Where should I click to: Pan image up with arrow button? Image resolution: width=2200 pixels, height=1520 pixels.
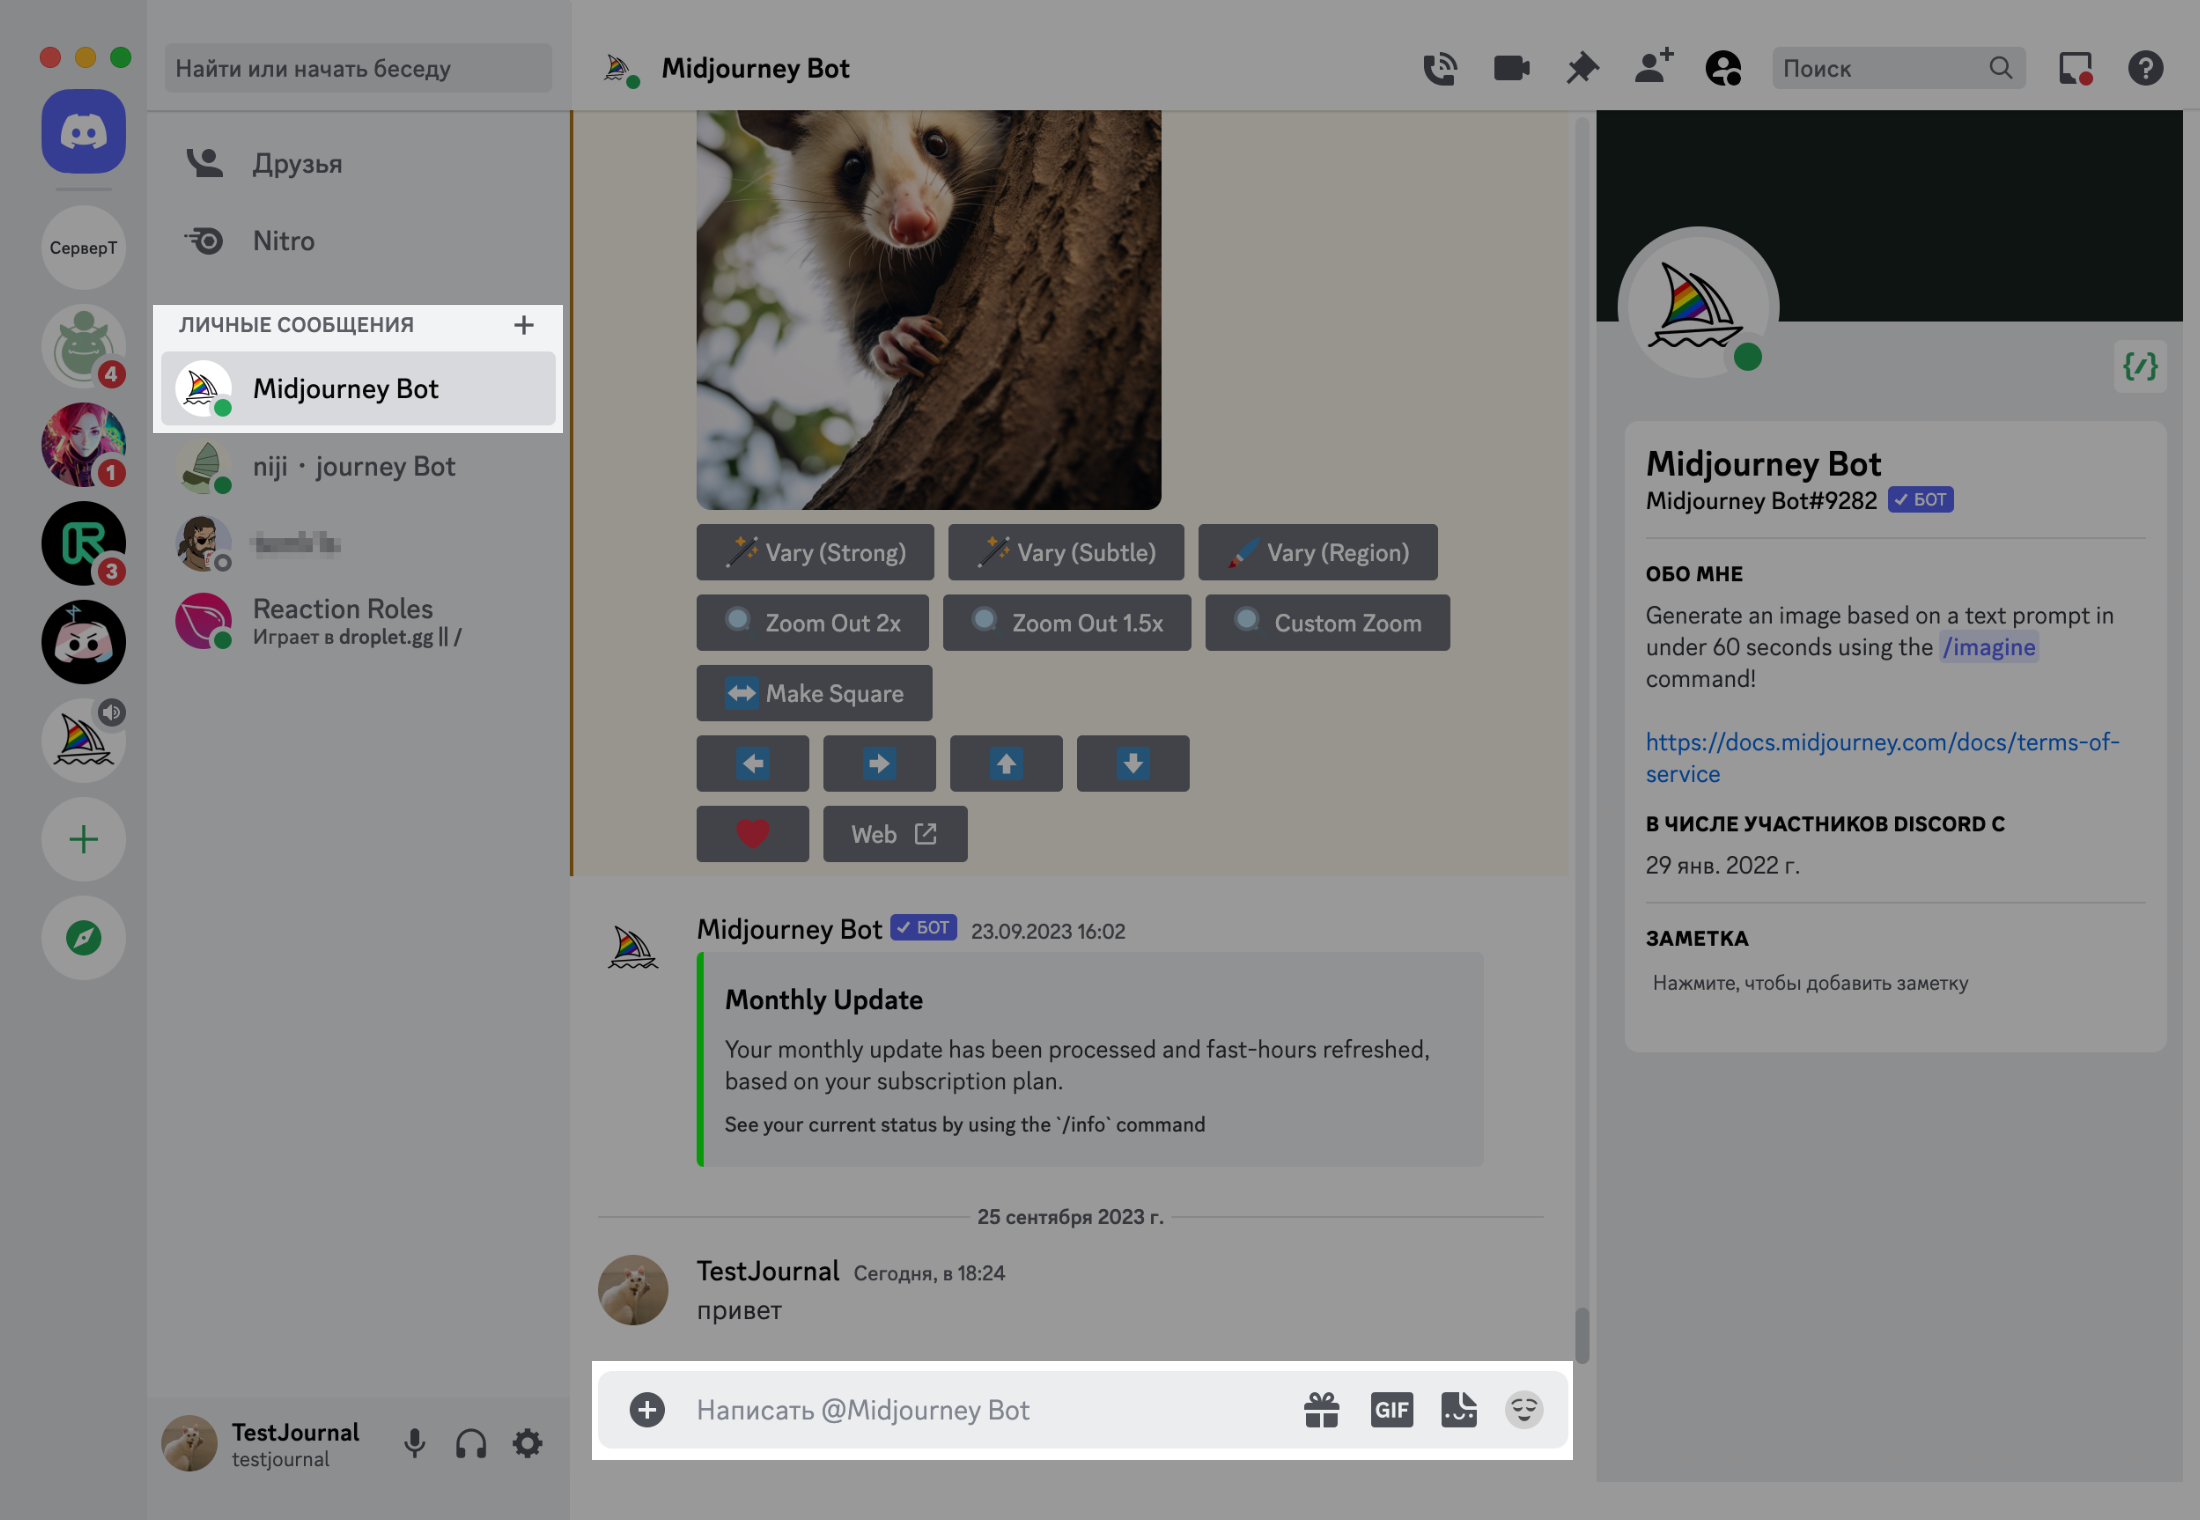coord(1006,764)
